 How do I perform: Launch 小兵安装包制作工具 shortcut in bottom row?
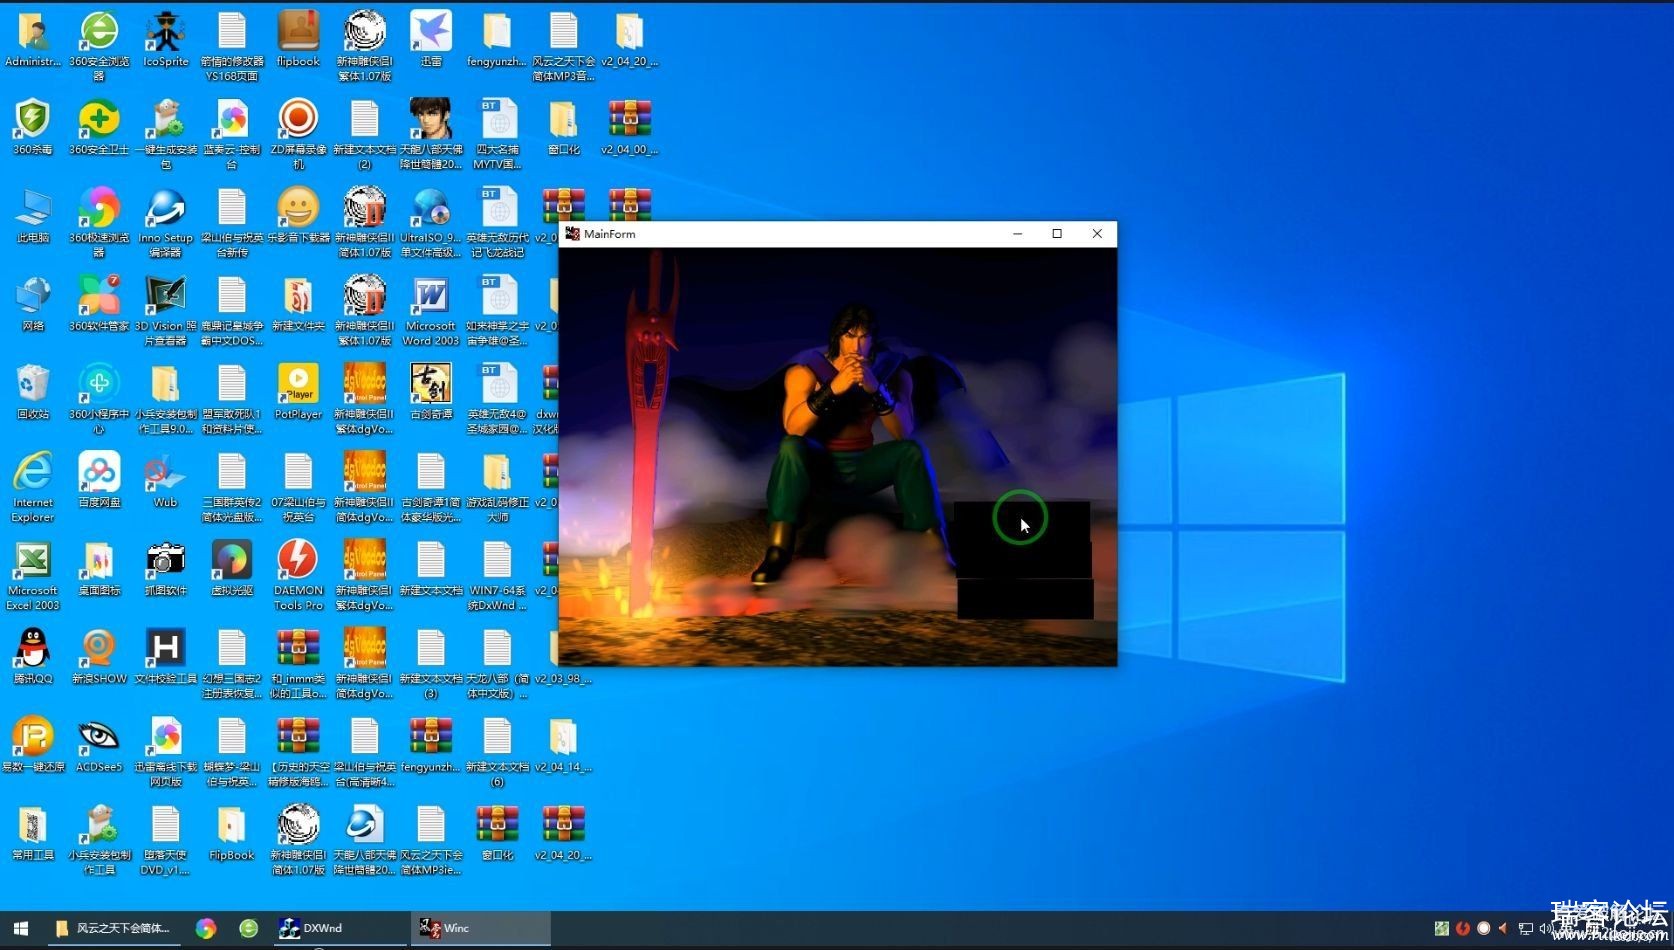[x=99, y=840]
